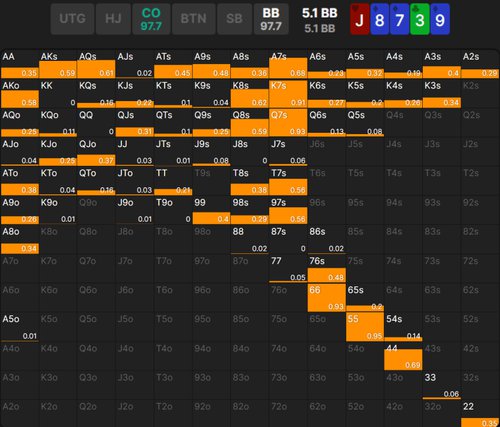The image size is (500, 427).
Task: Click the BTN position button
Action: click(x=194, y=19)
